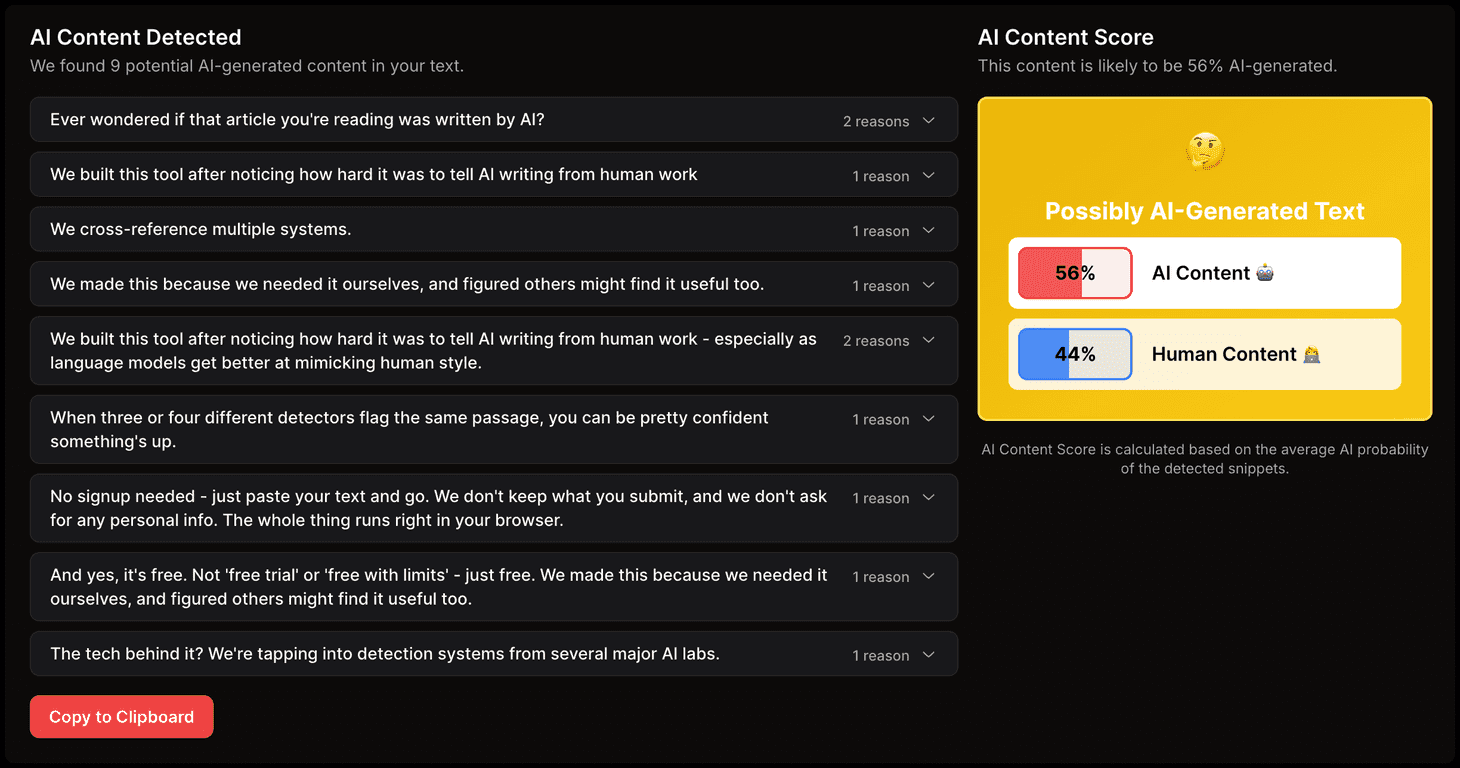The height and width of the screenshot is (768, 1460).
Task: Click the chevron next to 'And yes, it's free'
Action: 927,575
